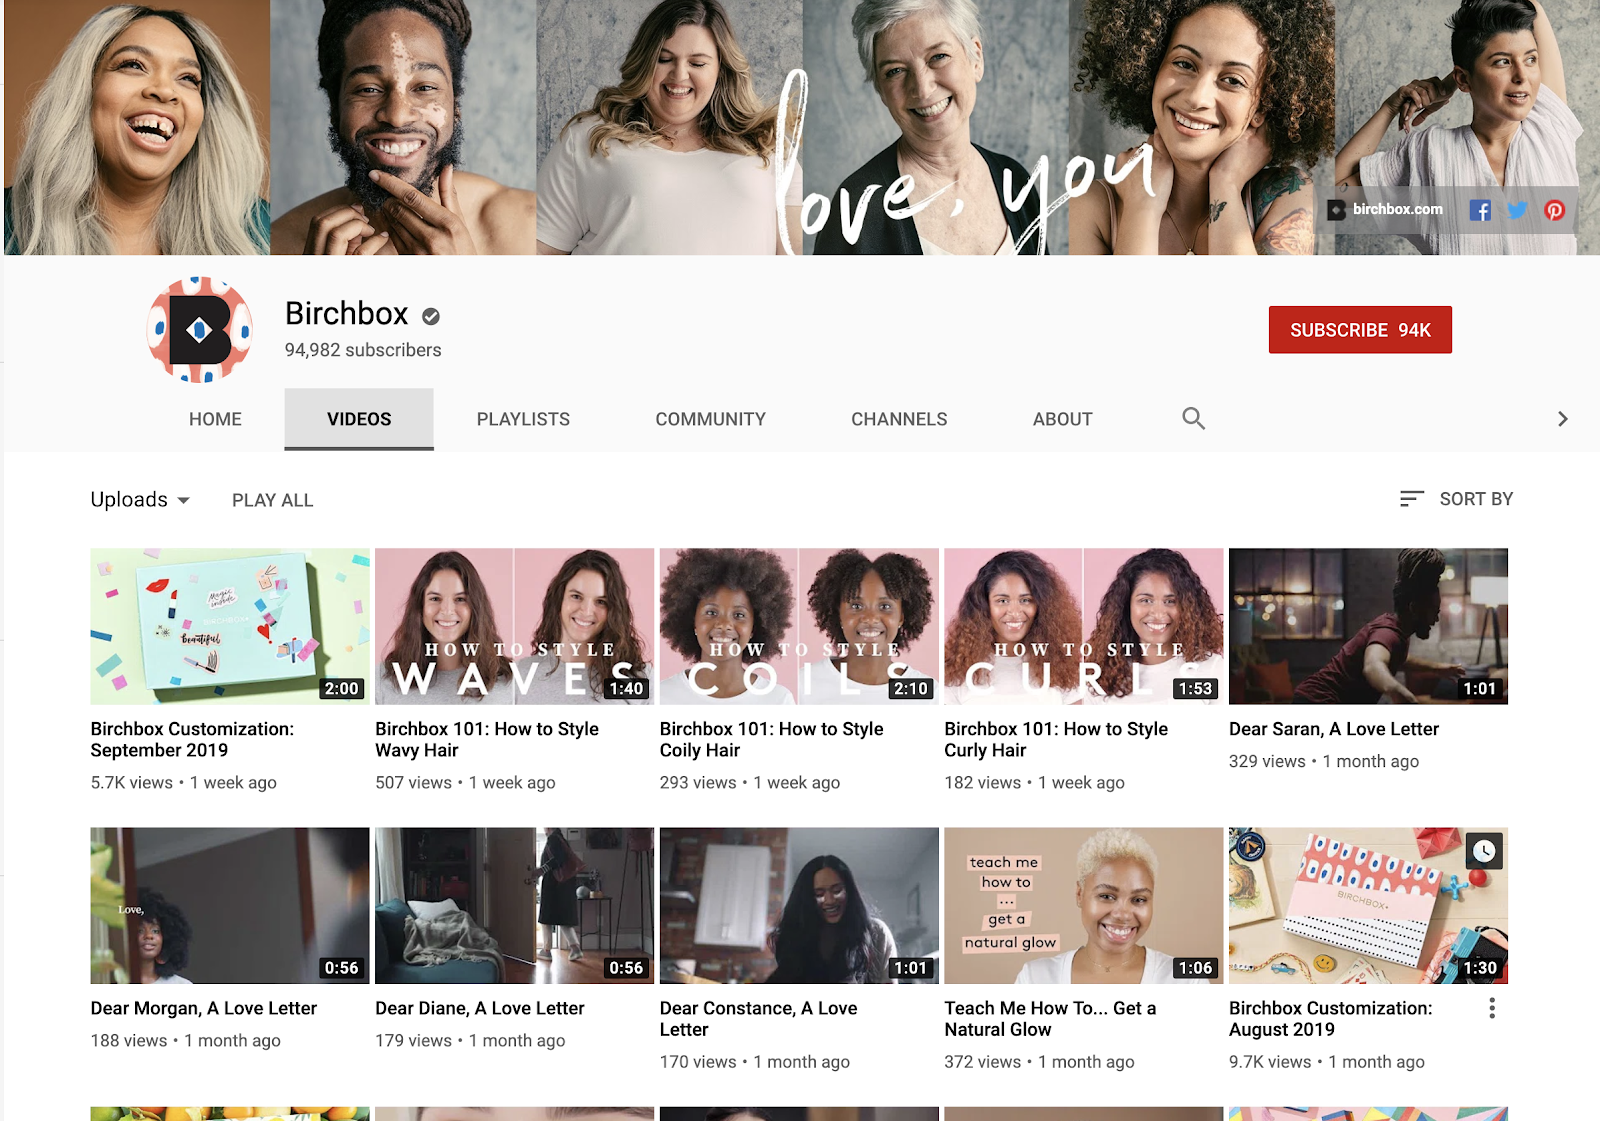This screenshot has height=1121, width=1600.
Task: Open 'Dear Constance, A Love Letter' title
Action: (758, 1019)
